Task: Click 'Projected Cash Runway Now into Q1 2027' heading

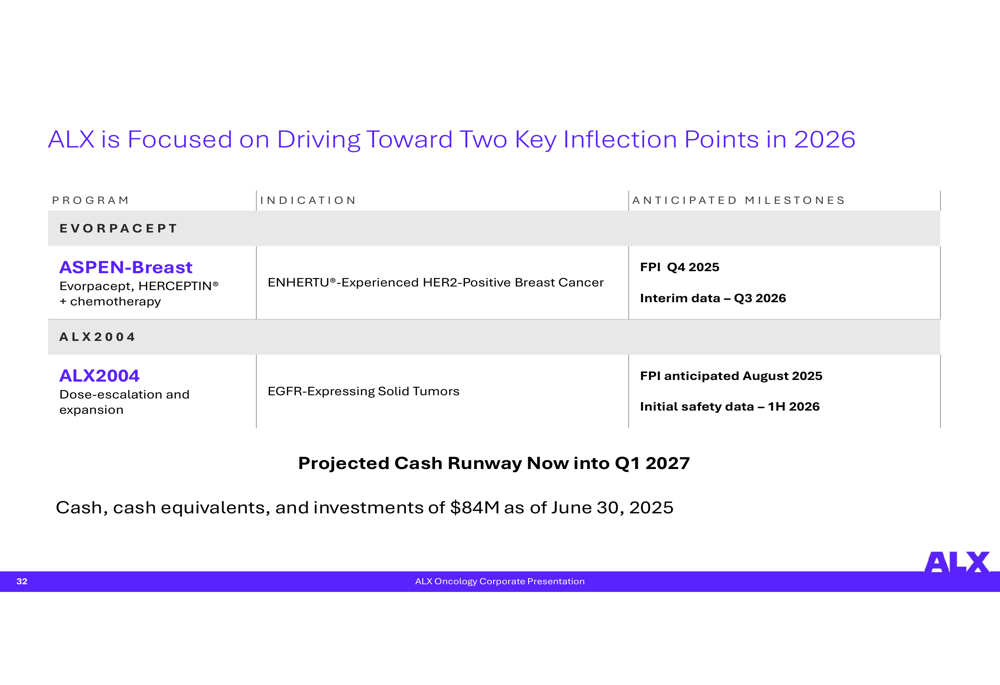Action: (494, 463)
